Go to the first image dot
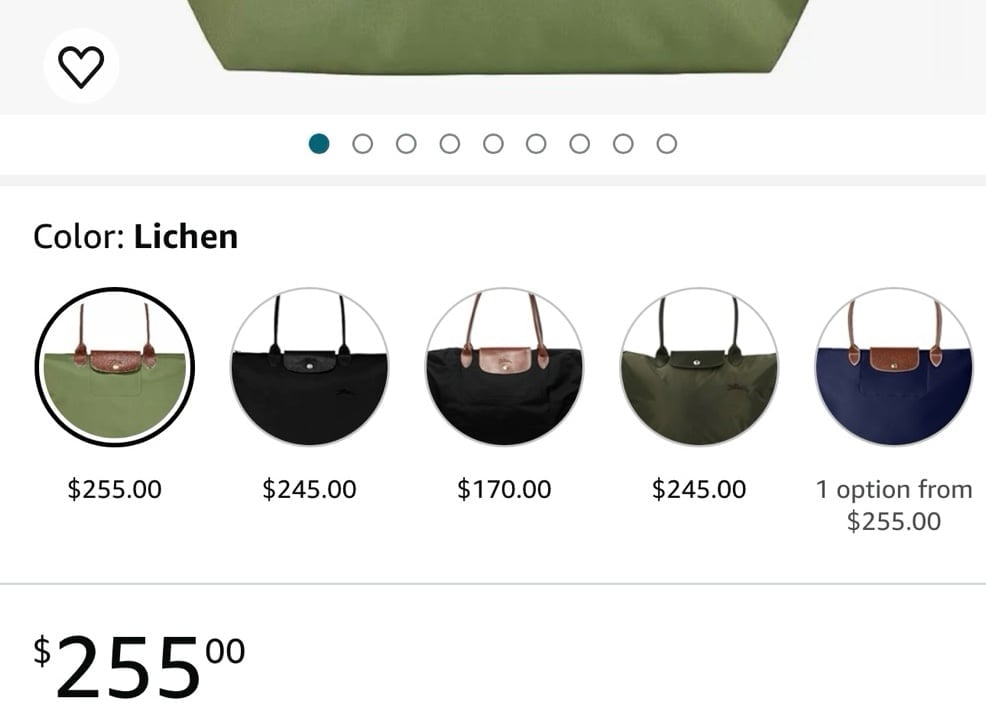The height and width of the screenshot is (714, 986). [x=319, y=144]
